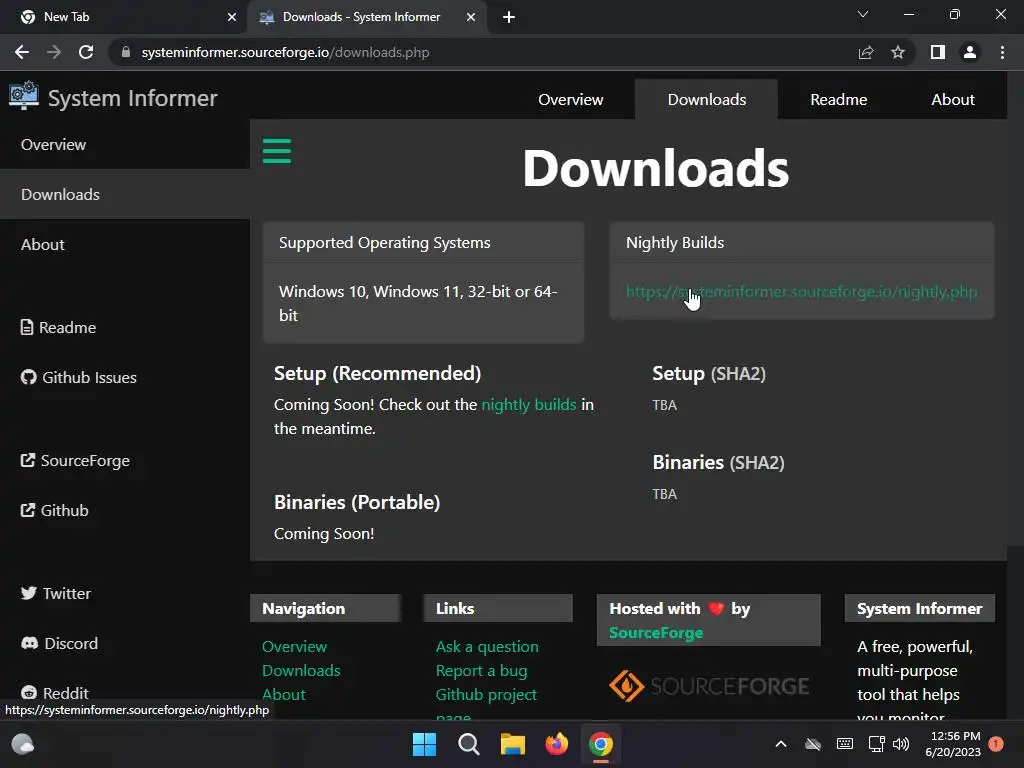
Task: Open the Readme top navigation tab
Action: (839, 99)
